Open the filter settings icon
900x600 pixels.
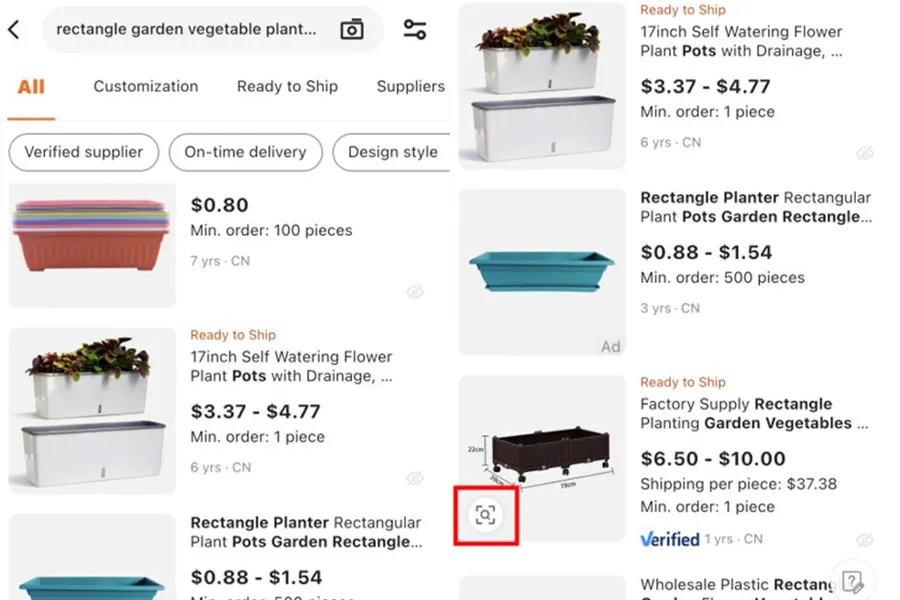415,30
